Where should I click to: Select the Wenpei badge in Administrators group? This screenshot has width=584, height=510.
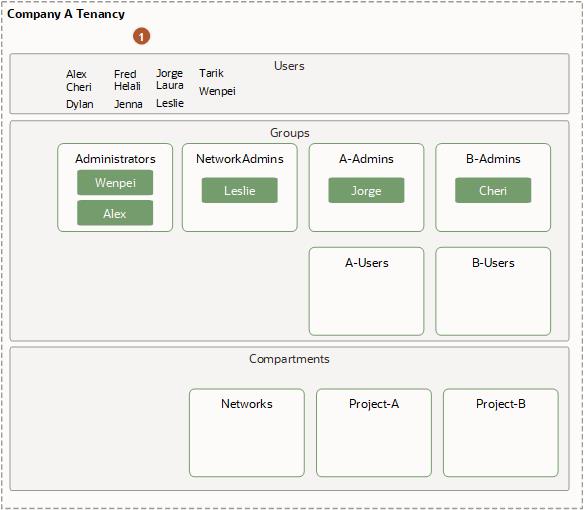(115, 183)
